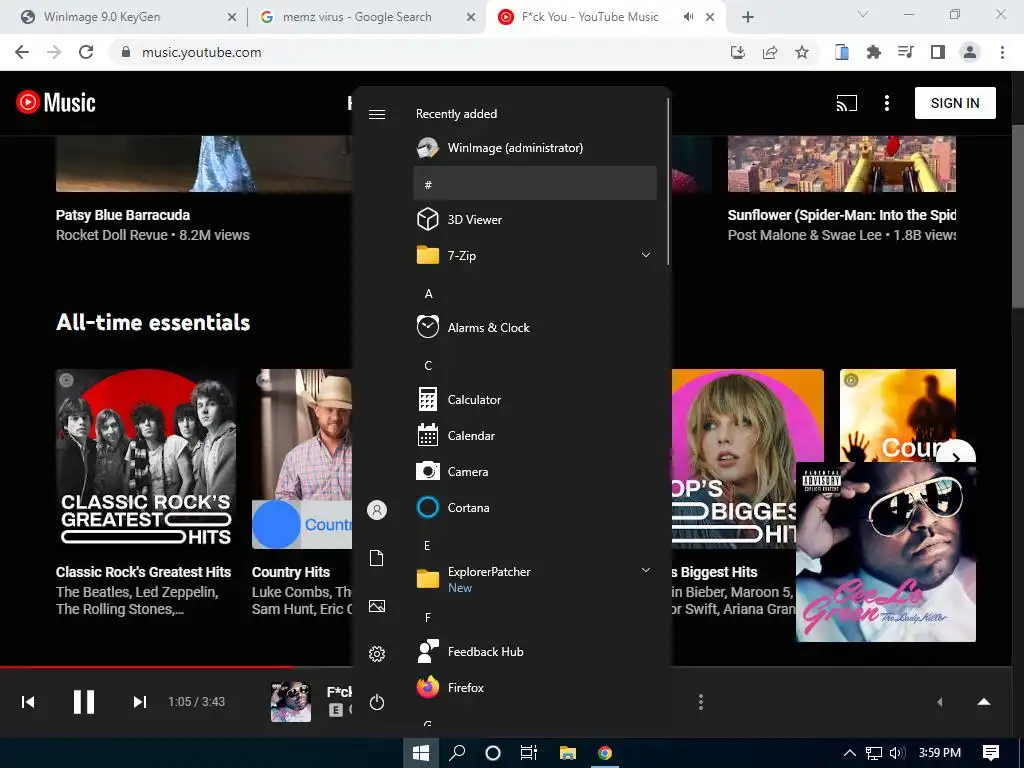Open Chrome tab search dropdown
Image resolution: width=1024 pixels, height=768 pixels.
[862, 14]
